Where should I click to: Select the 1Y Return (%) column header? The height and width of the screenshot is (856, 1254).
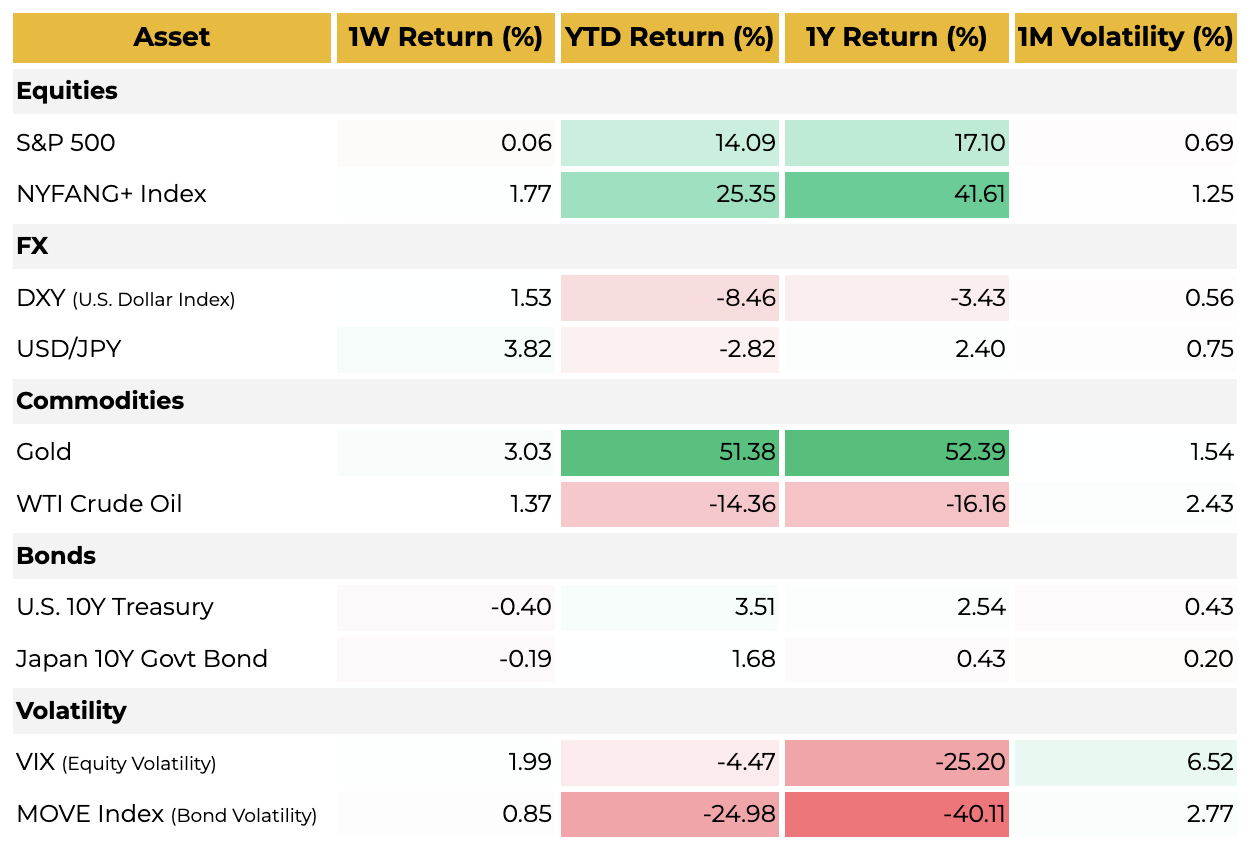point(896,38)
